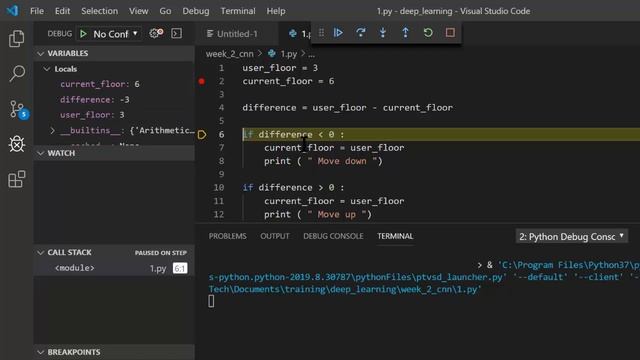Open the Selection menu
The width and height of the screenshot is (640, 360).
tap(100, 11)
